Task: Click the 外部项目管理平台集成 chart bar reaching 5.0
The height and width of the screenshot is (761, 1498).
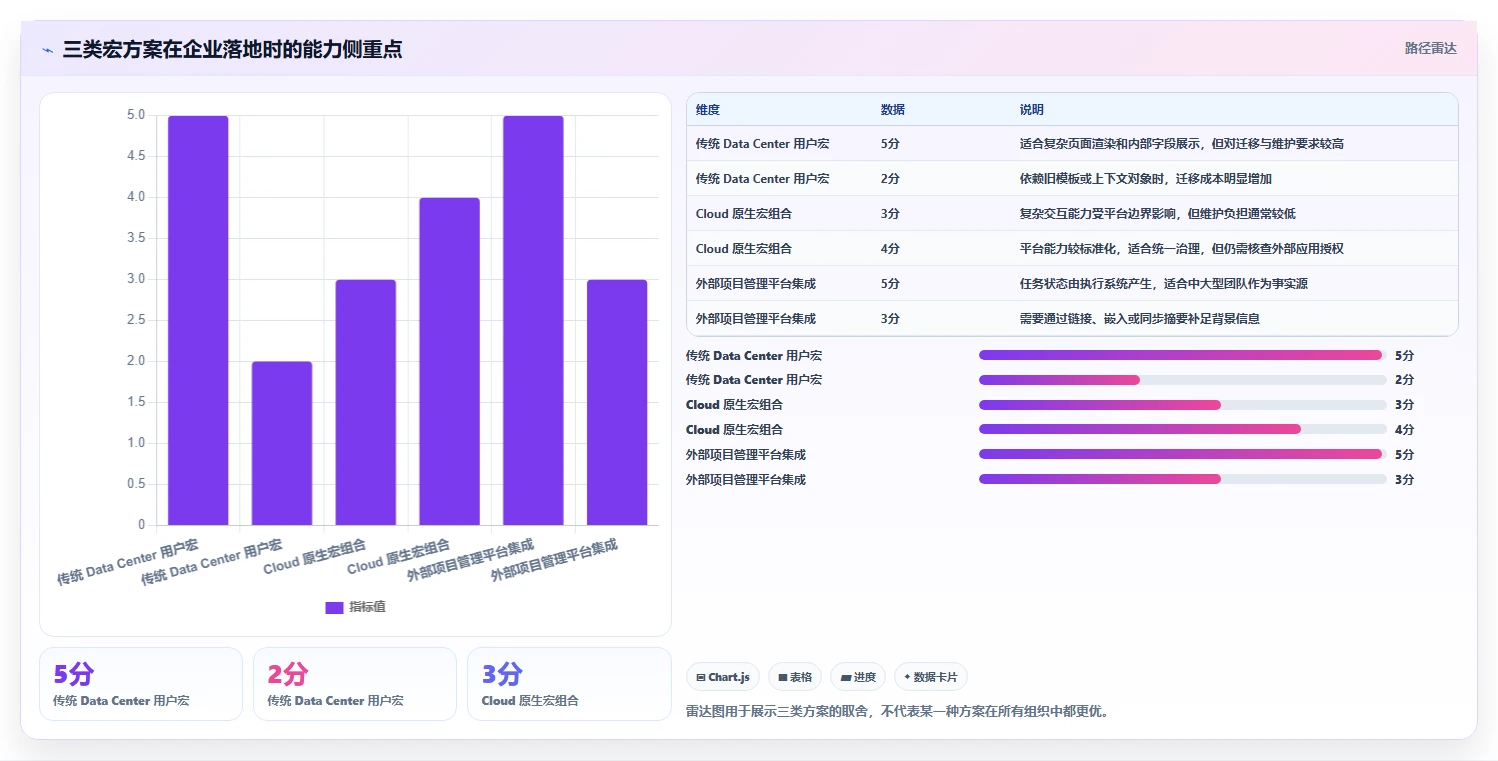Action: tap(533, 320)
